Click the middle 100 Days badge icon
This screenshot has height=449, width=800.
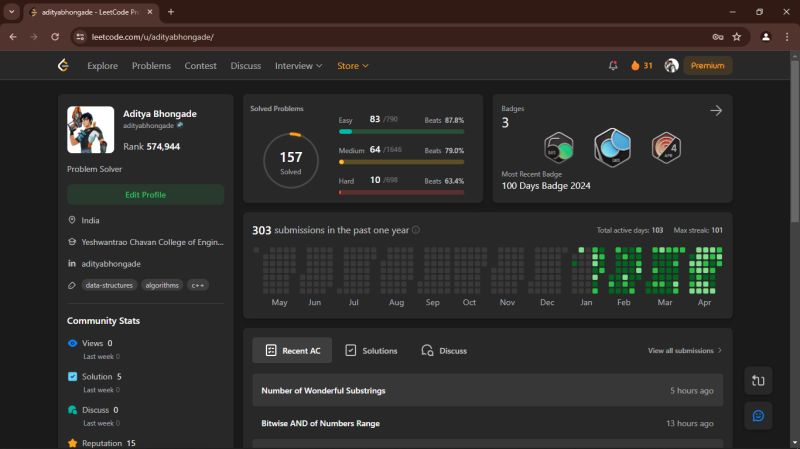[x=612, y=147]
